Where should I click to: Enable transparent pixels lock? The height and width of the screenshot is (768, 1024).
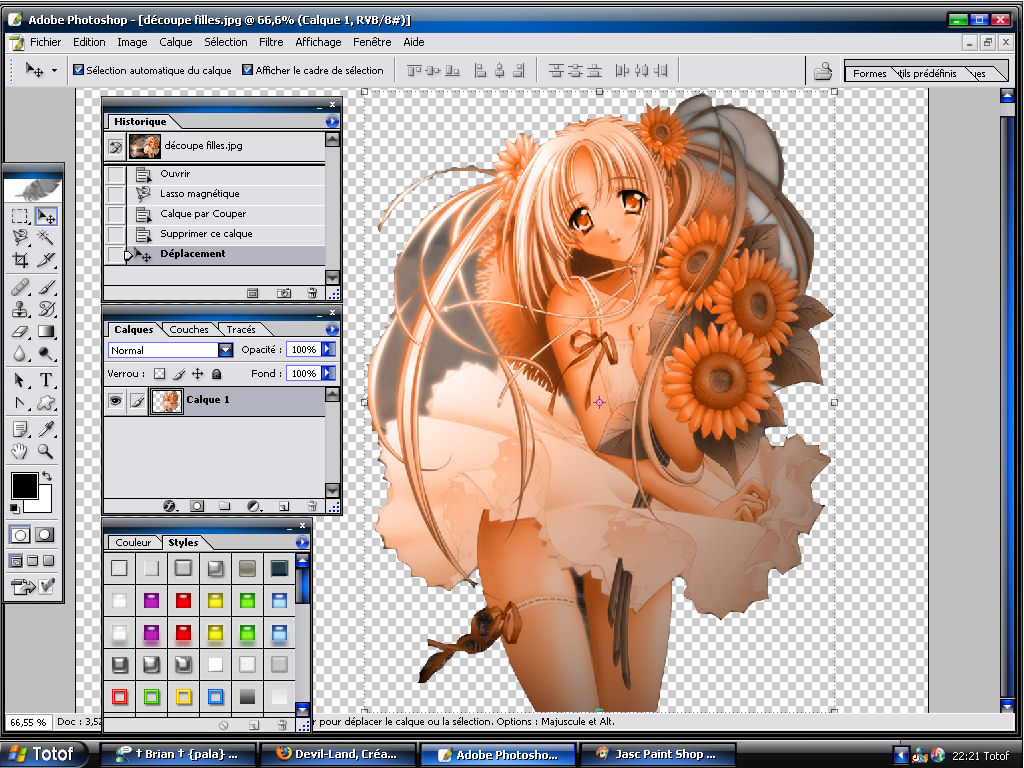pos(159,374)
